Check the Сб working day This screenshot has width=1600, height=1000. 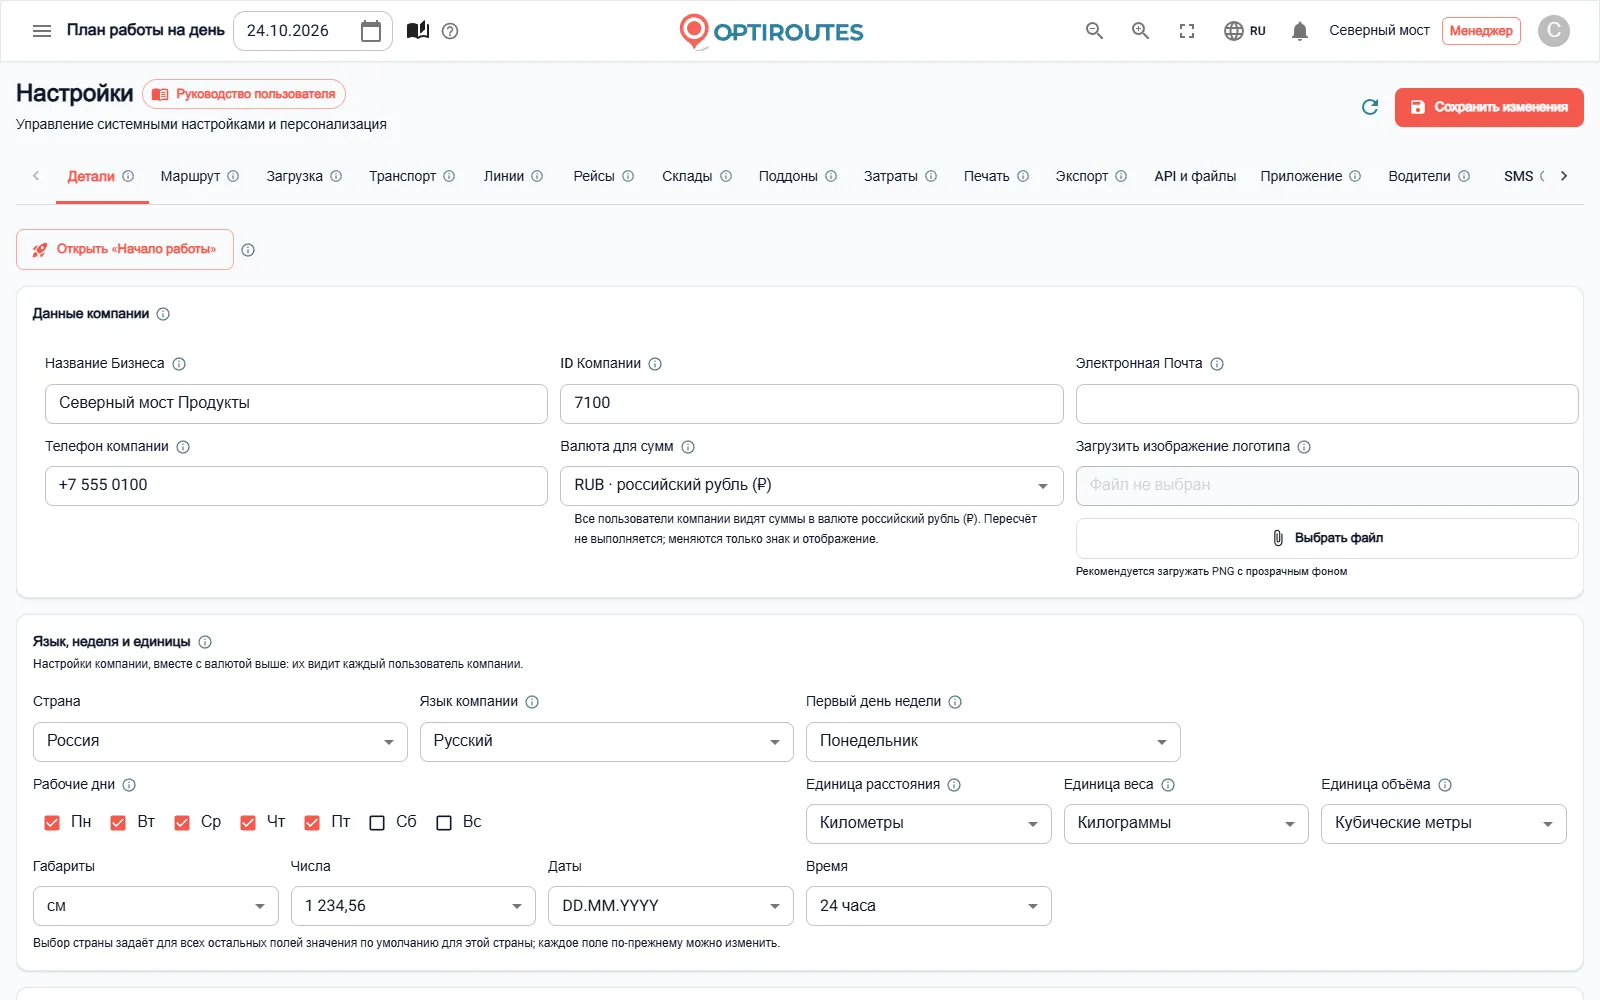(377, 823)
